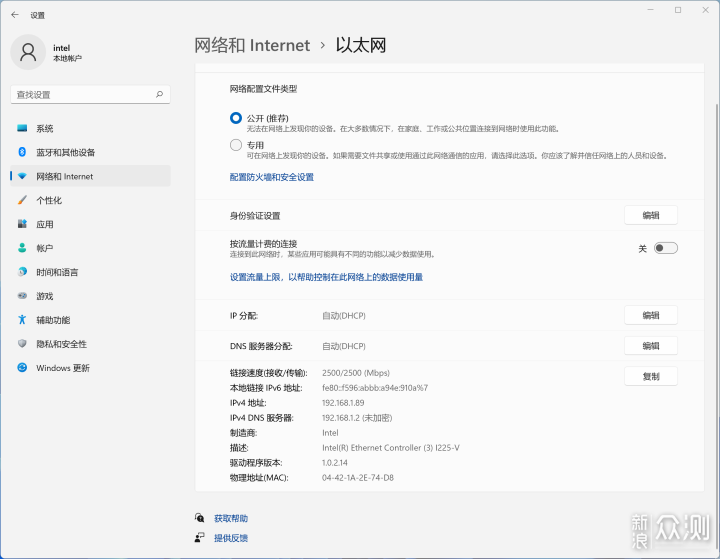Click the 网络和 Internet wifi icon
Screen dimensions: 720x559
tap(22, 176)
